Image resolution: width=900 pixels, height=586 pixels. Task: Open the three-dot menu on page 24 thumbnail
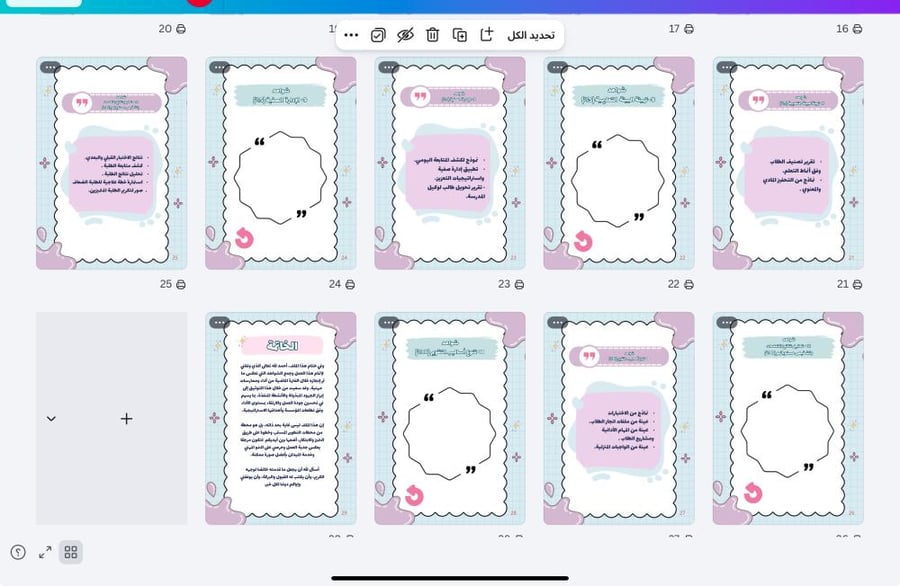(x=219, y=67)
